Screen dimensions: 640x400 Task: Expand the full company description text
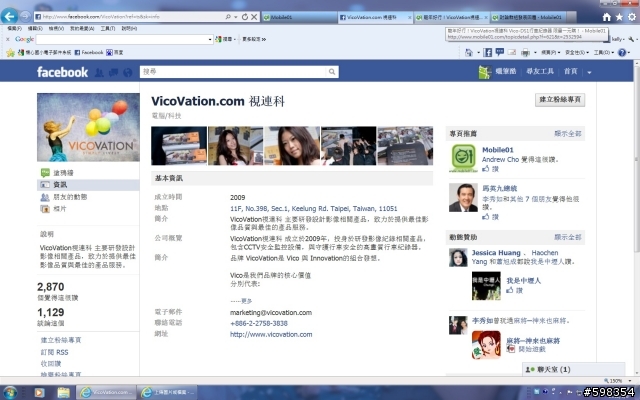pos(241,301)
